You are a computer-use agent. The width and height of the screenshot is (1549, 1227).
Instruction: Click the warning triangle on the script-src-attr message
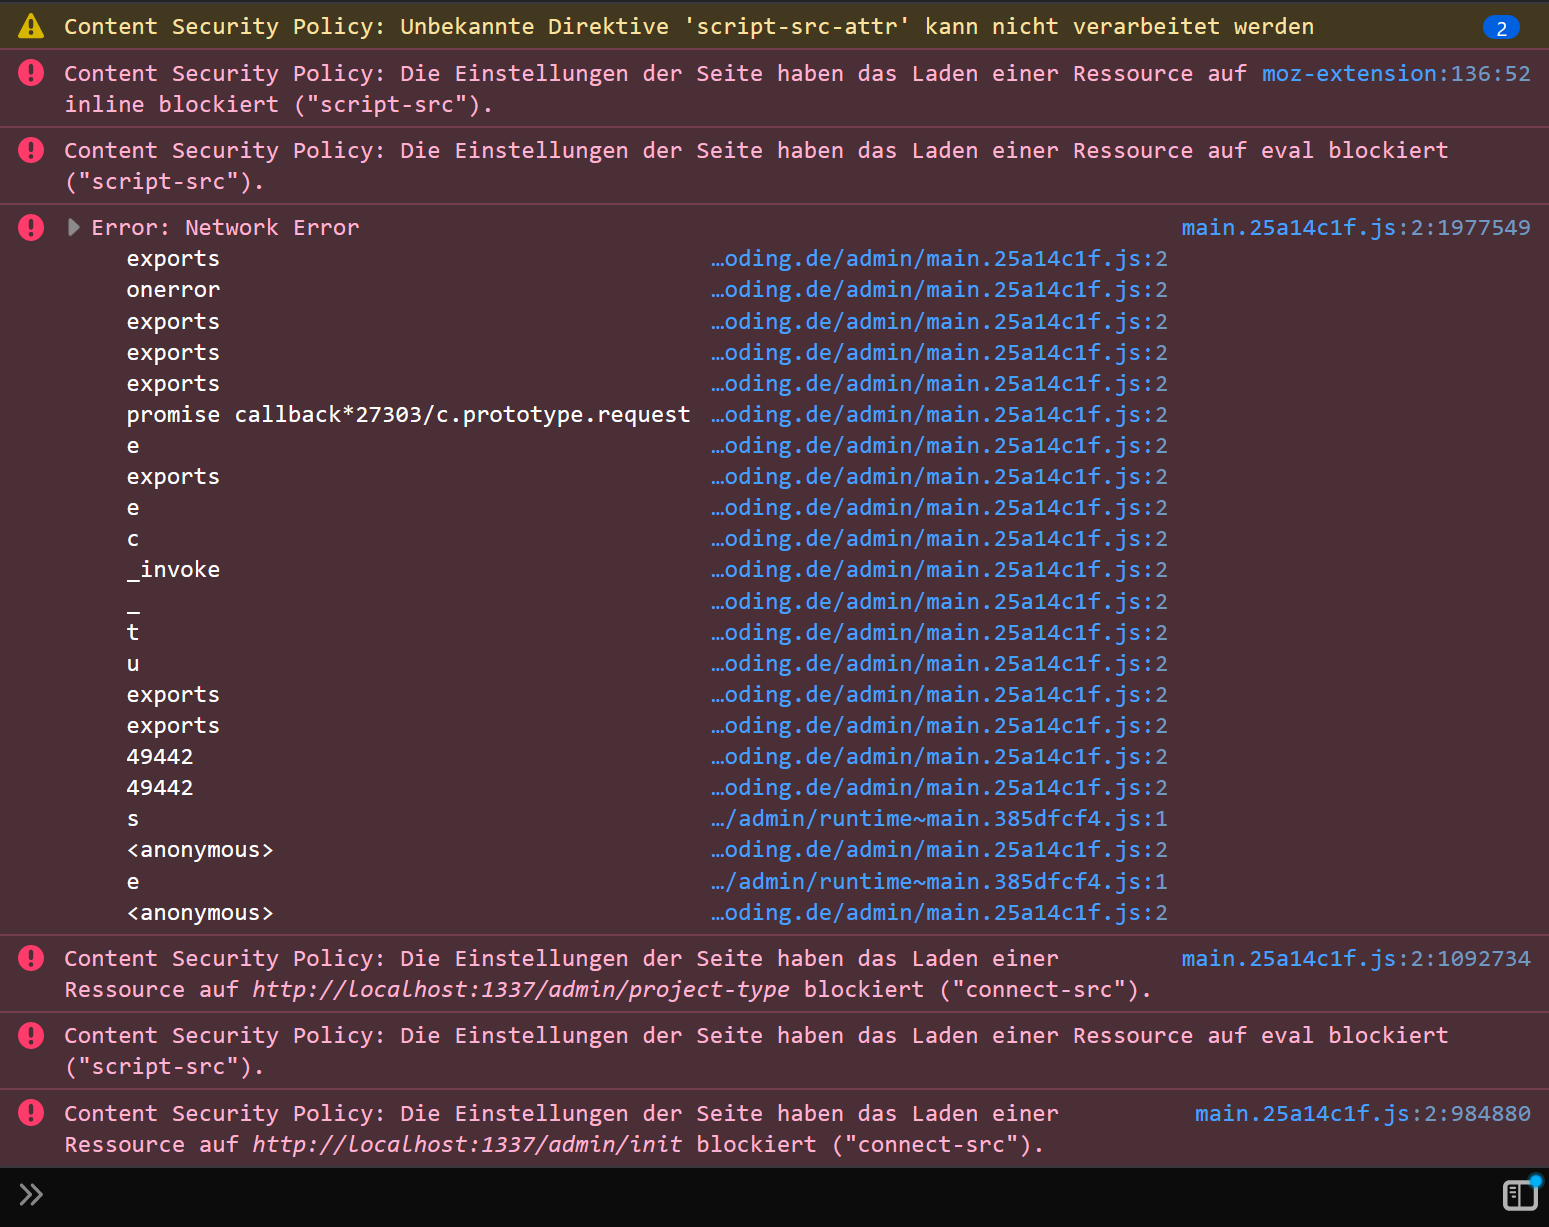point(30,26)
